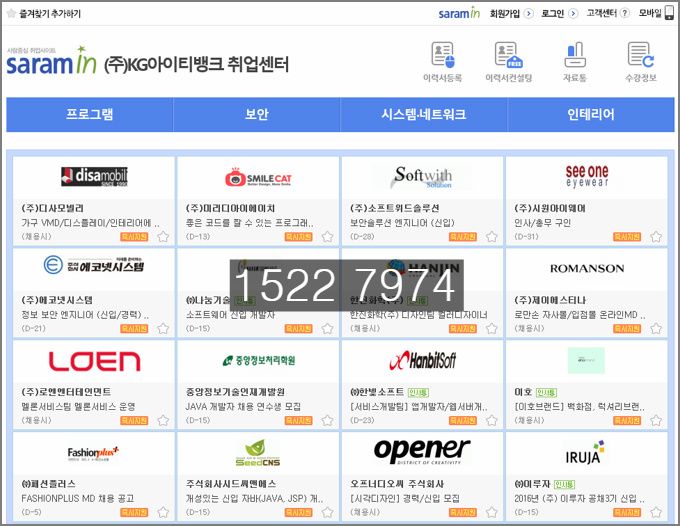
Task: Star the 한진화학 designer listing
Action: [x=491, y=329]
